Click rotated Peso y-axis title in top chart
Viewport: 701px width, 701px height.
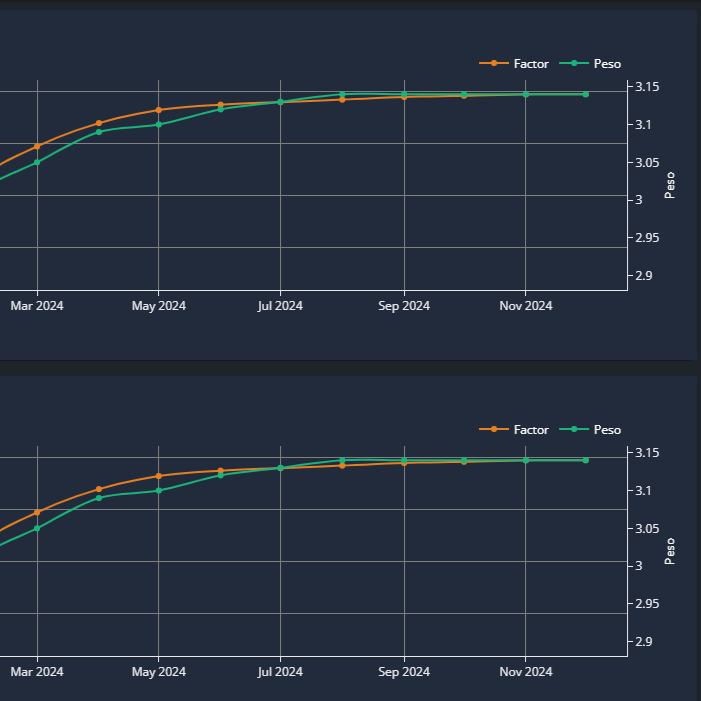670,186
